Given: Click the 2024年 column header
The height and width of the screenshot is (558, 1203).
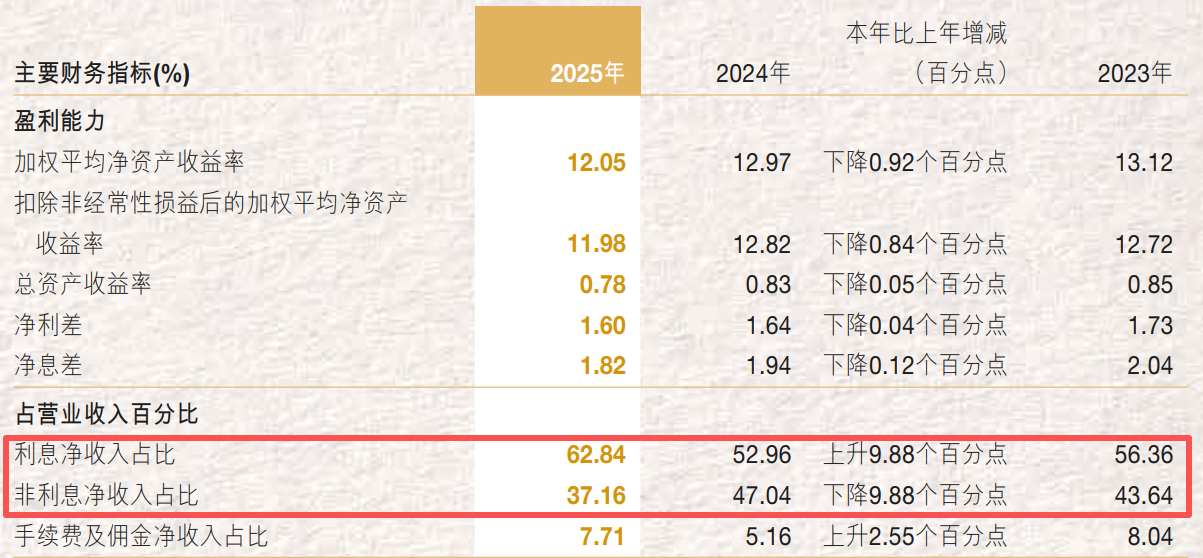Looking at the screenshot, I should [x=752, y=73].
